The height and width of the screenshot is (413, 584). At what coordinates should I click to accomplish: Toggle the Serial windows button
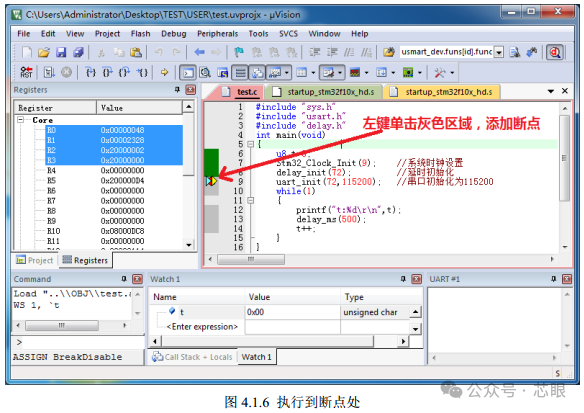coord(328,73)
